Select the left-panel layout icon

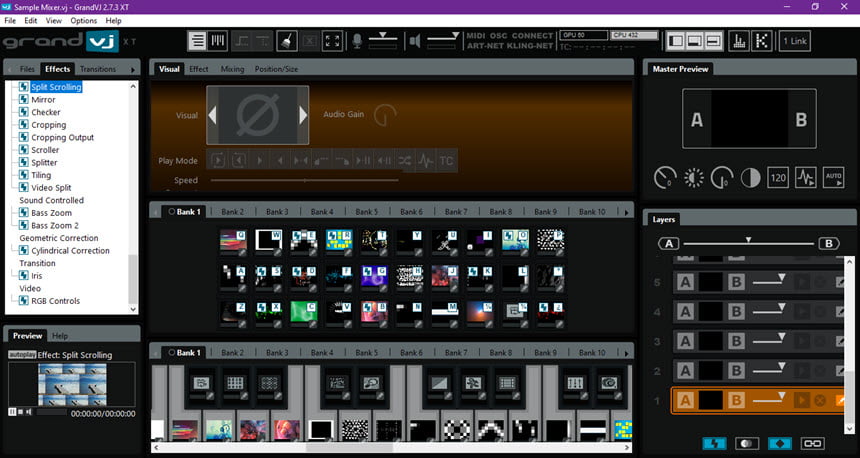tap(677, 41)
